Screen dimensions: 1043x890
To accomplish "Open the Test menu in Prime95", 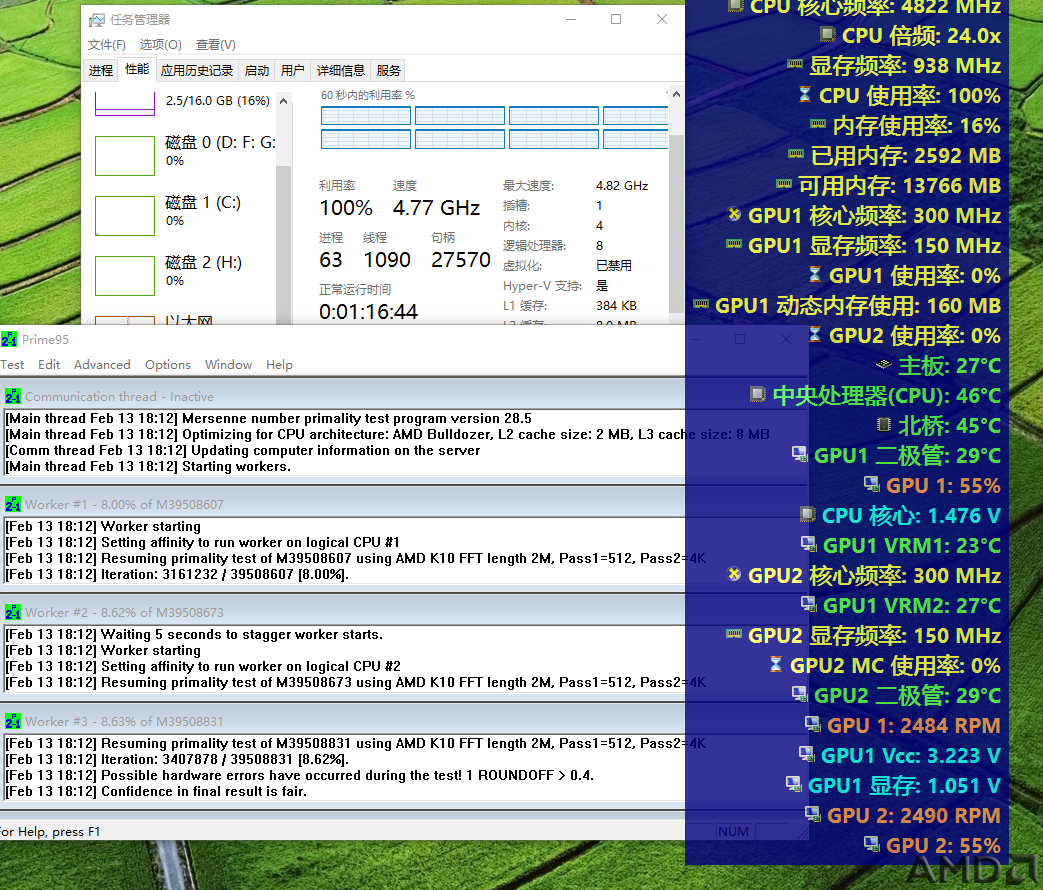I will pos(12,365).
